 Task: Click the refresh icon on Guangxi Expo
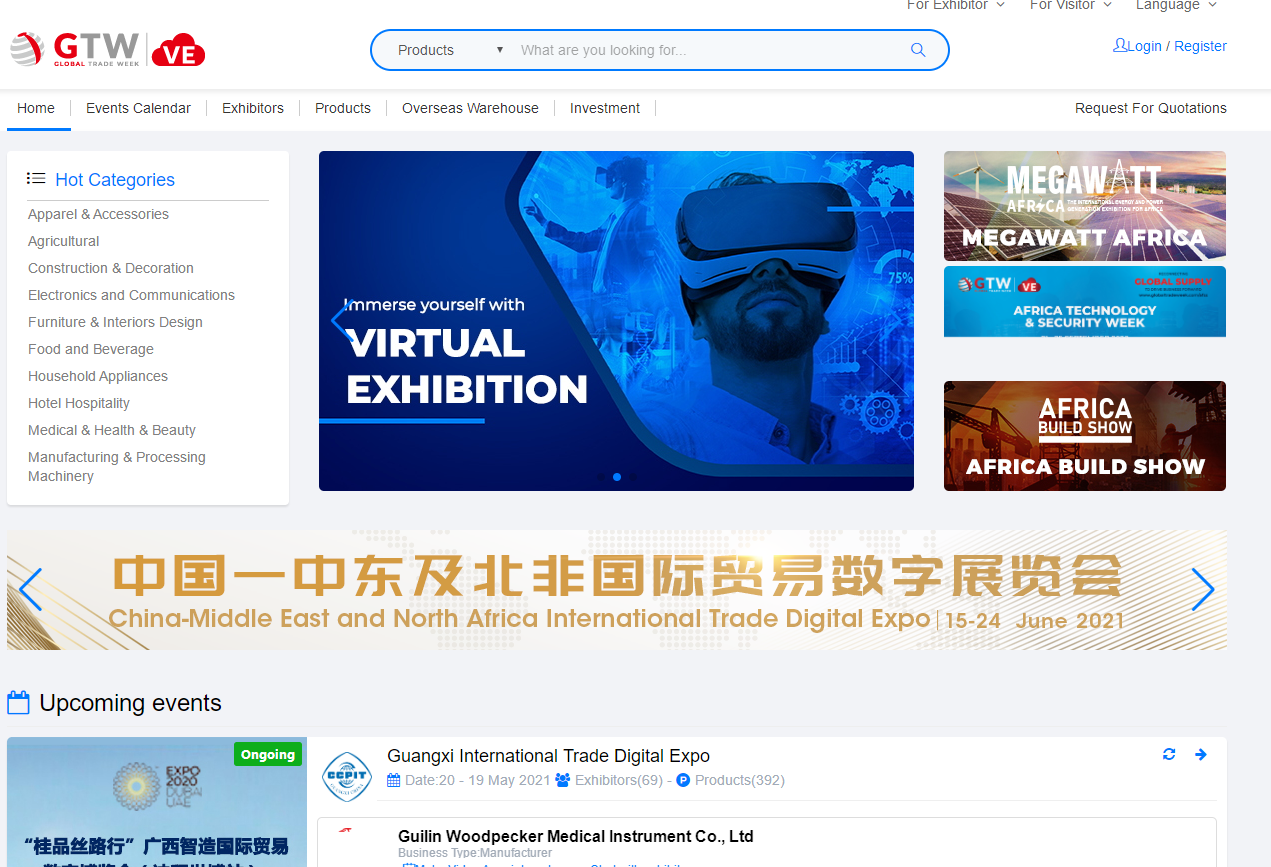click(1169, 754)
